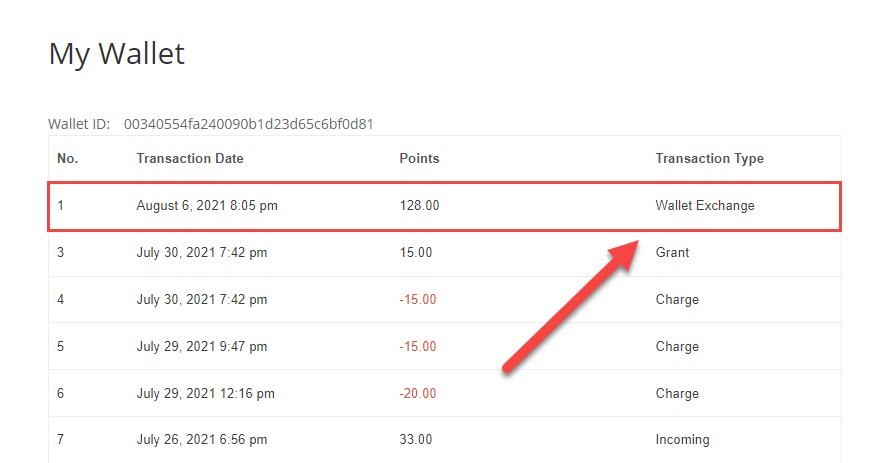The image size is (878, 463).
Task: Select the July 26, 2021 6:56 pm date
Action: [x=202, y=439]
